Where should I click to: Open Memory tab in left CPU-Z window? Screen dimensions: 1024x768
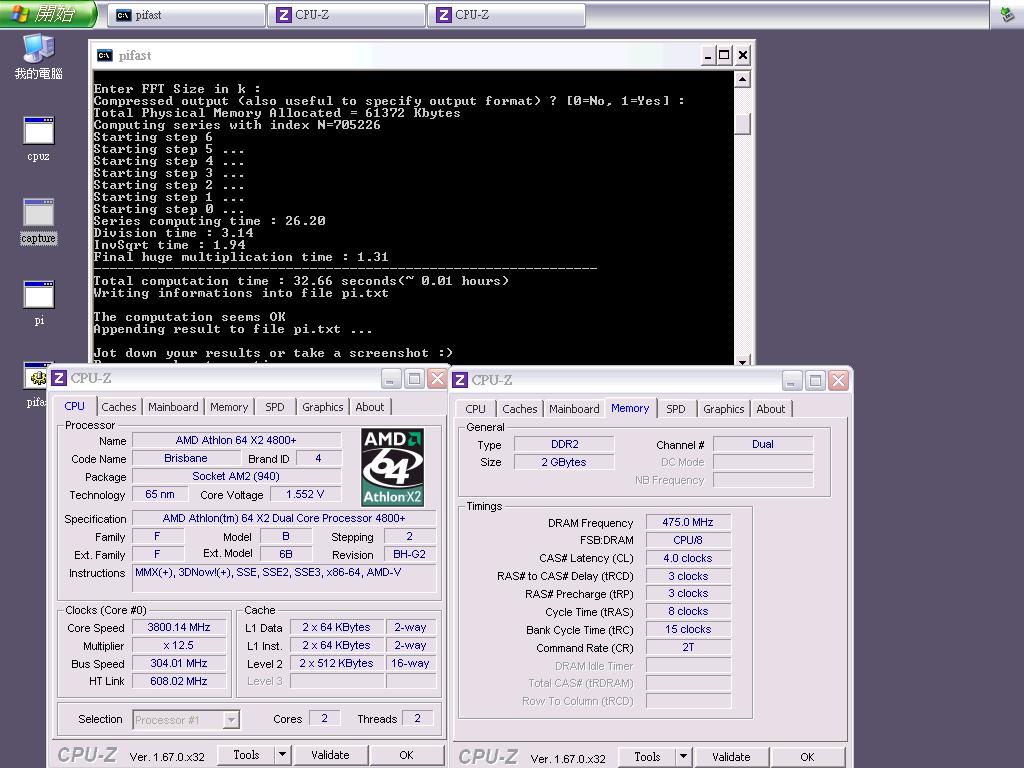(x=229, y=407)
